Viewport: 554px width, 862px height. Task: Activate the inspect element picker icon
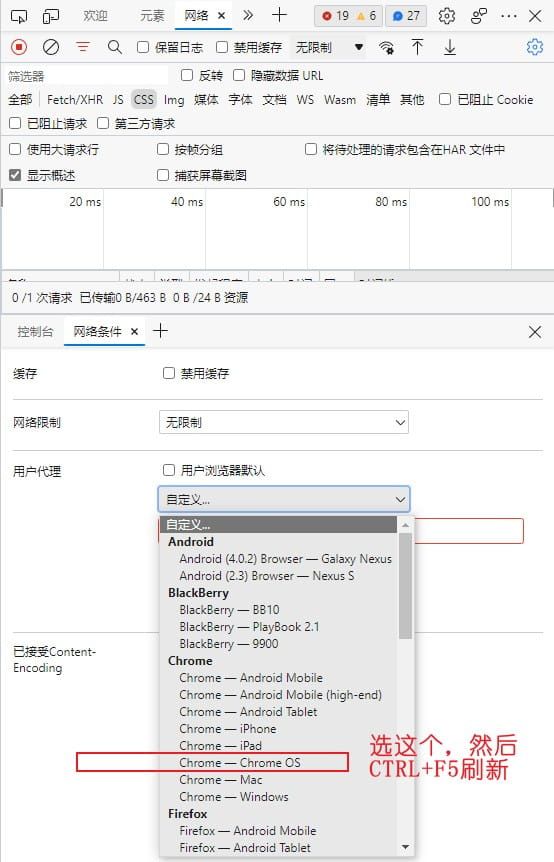point(19,16)
